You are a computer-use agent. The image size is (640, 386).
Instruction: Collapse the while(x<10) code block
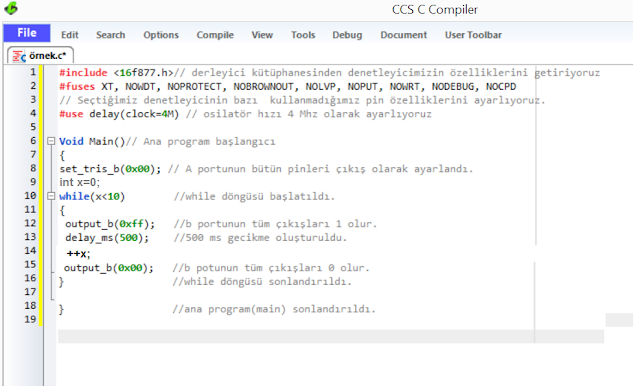51,196
